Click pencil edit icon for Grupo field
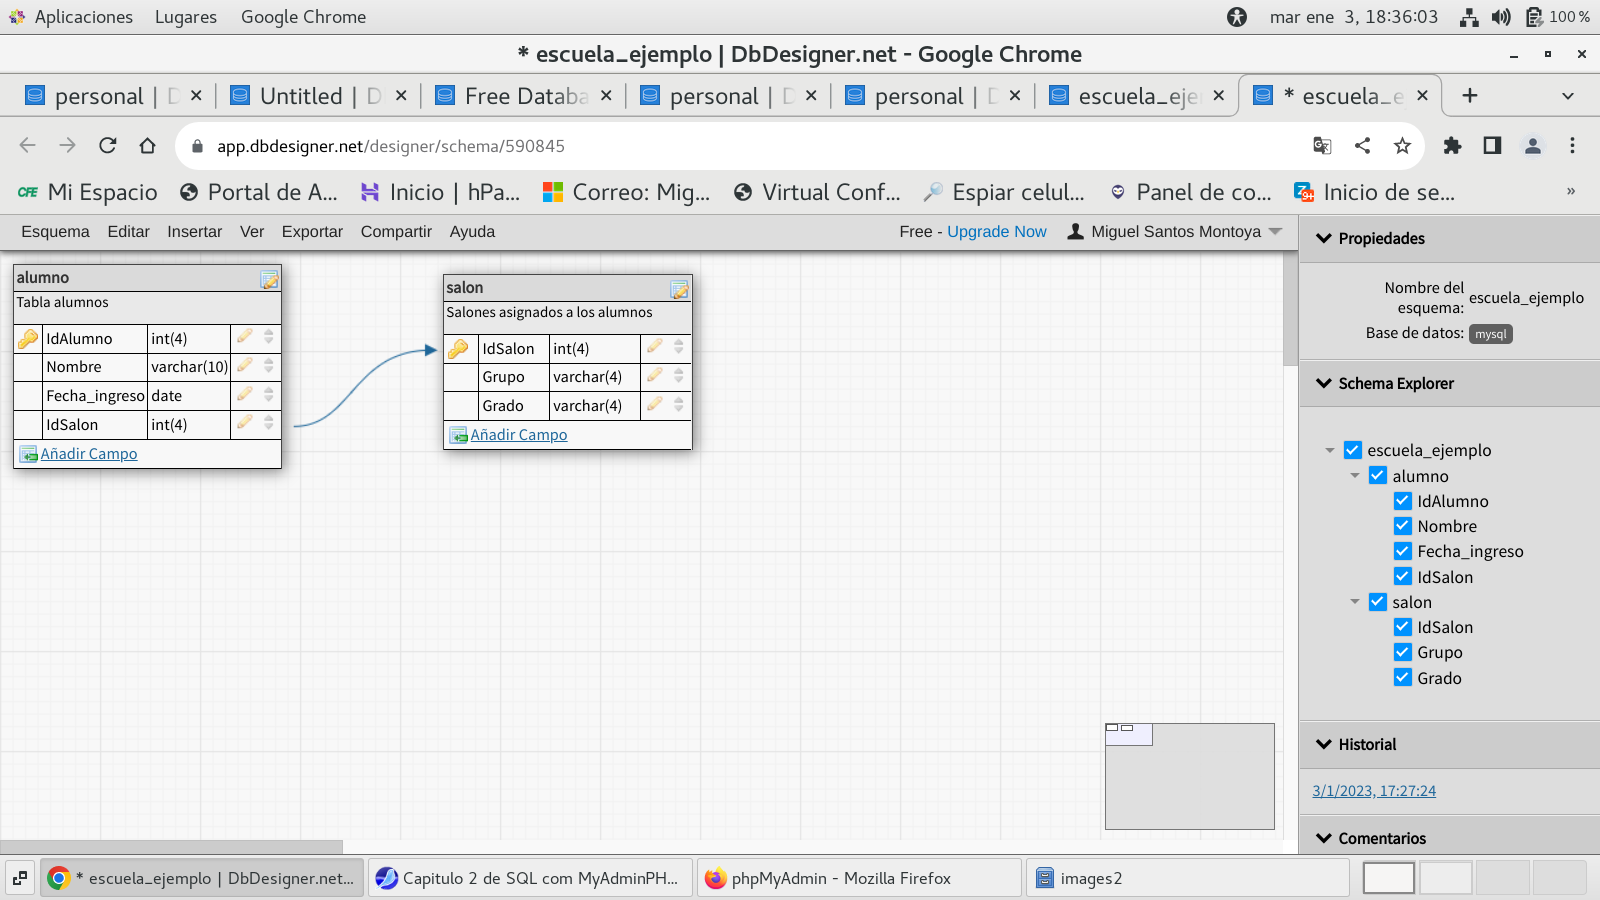The height and width of the screenshot is (900, 1600). click(654, 376)
